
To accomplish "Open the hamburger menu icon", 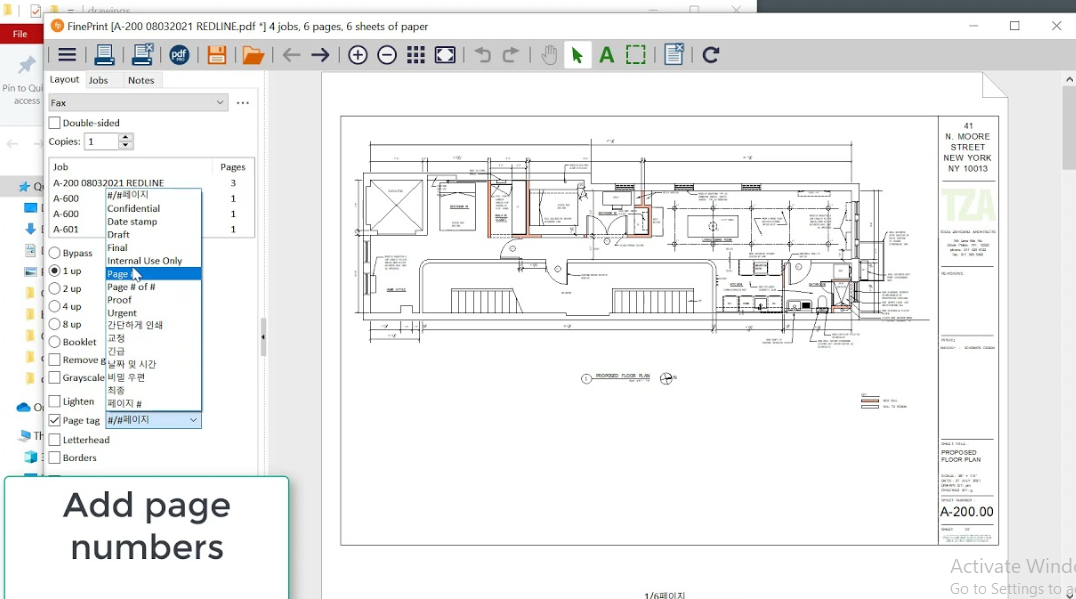I will tap(67, 55).
